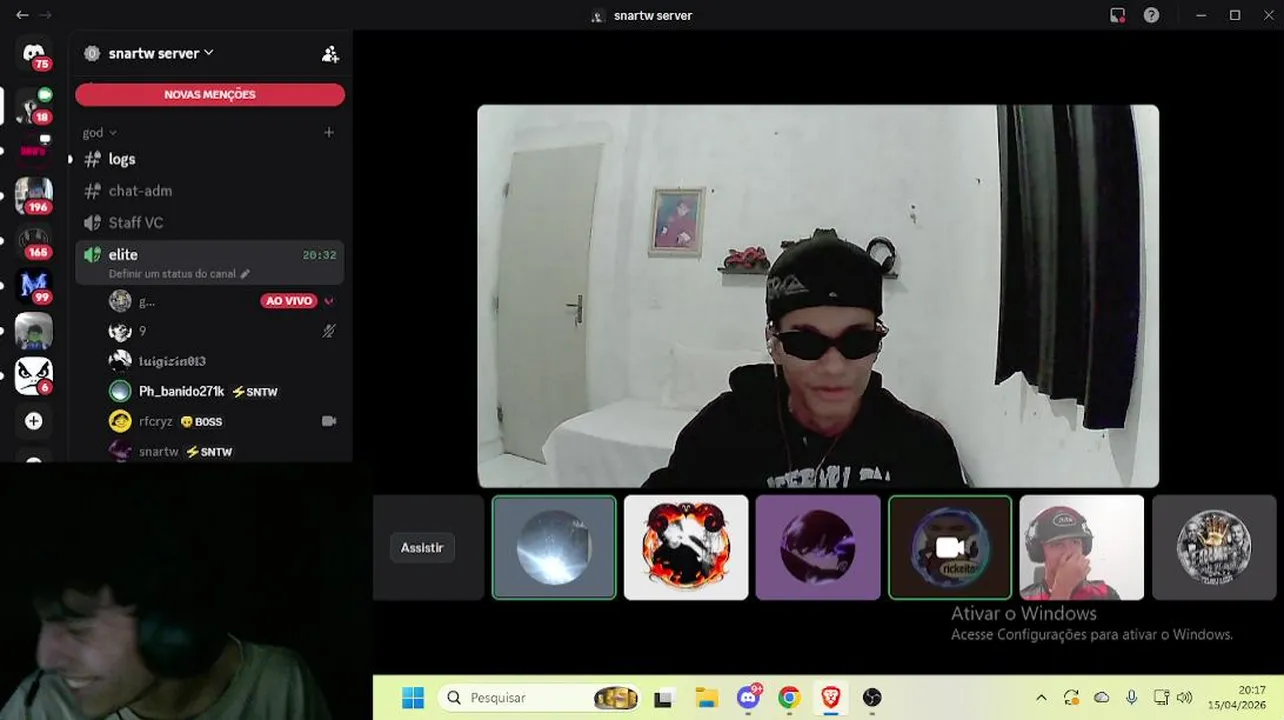
Task: Open Task View on the taskbar
Action: pos(663,698)
